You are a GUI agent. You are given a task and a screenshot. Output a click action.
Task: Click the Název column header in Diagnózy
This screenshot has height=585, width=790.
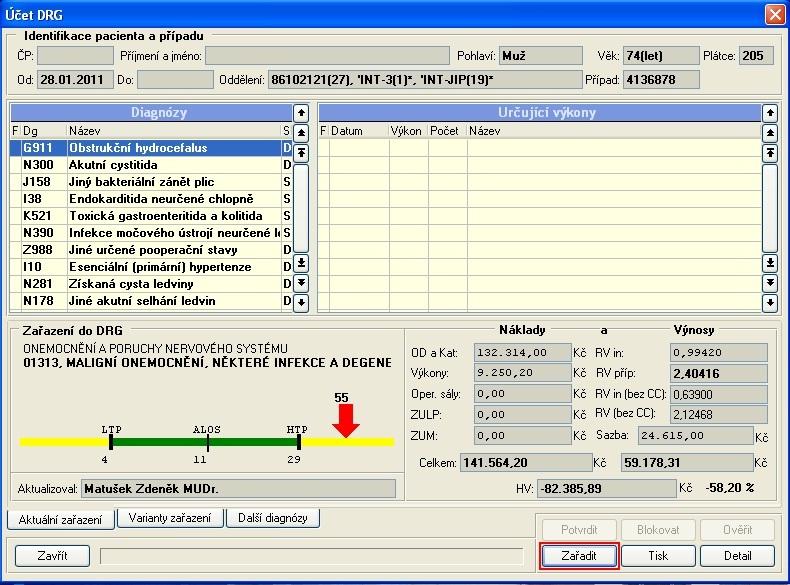click(x=174, y=131)
